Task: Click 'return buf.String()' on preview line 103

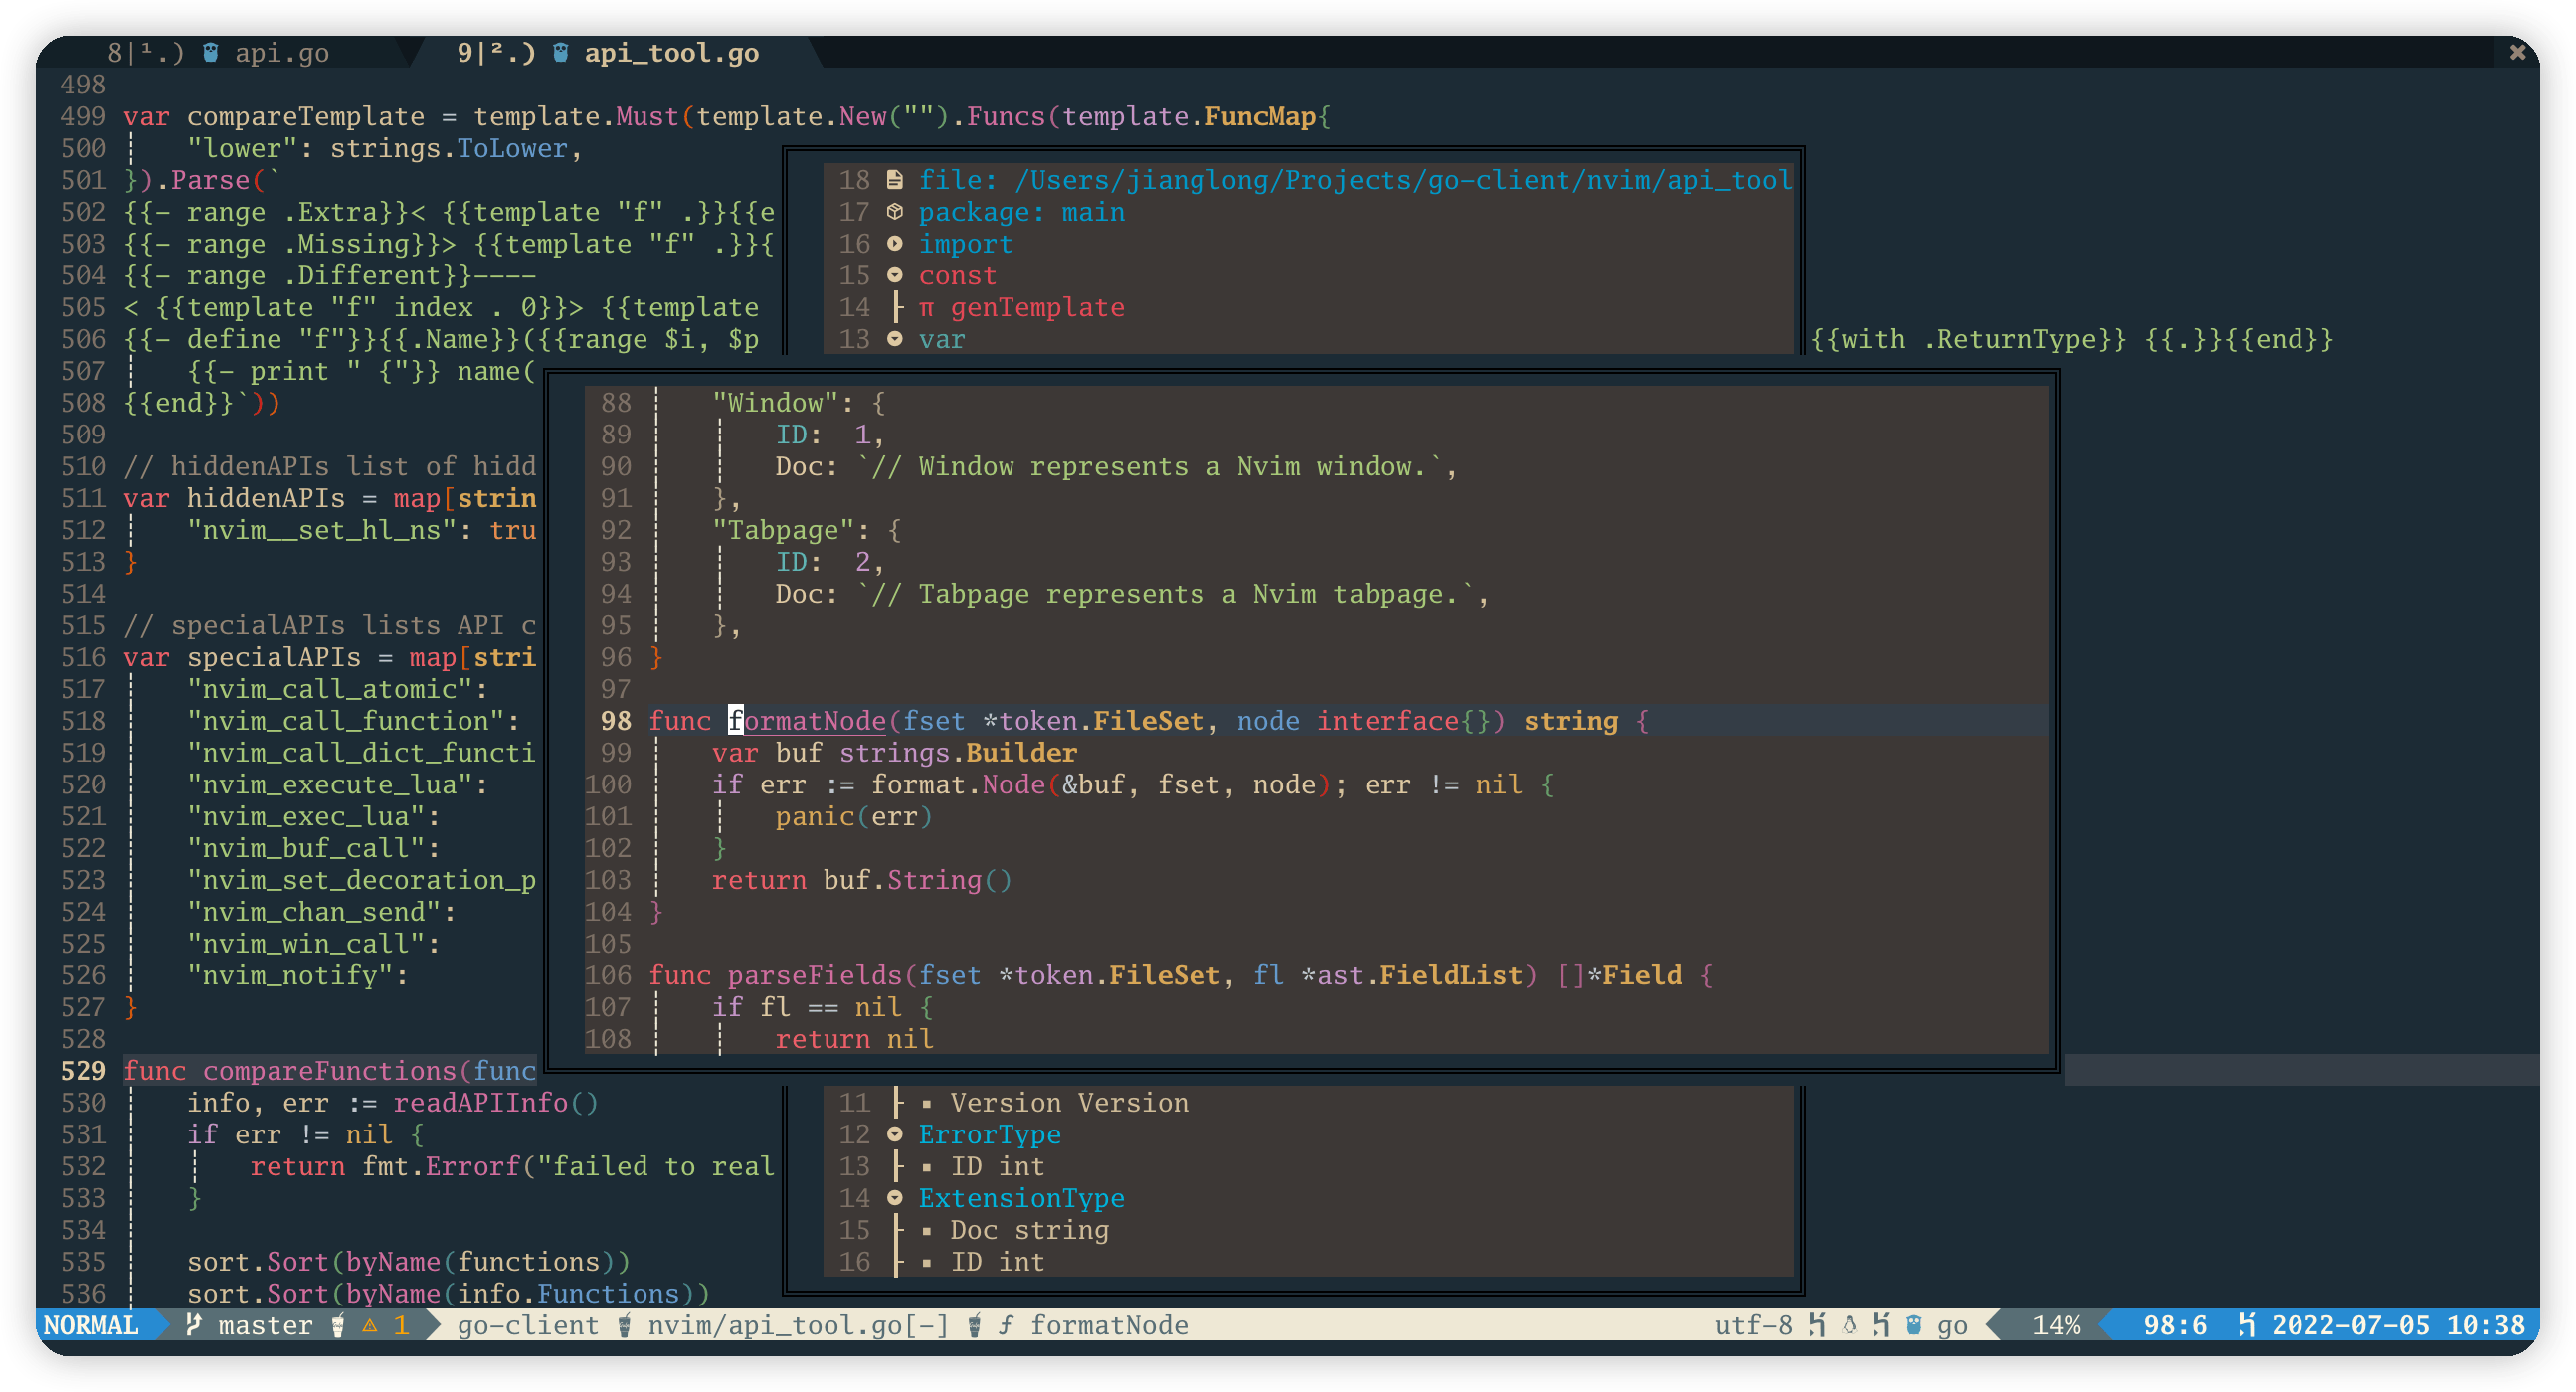Action: (862, 880)
